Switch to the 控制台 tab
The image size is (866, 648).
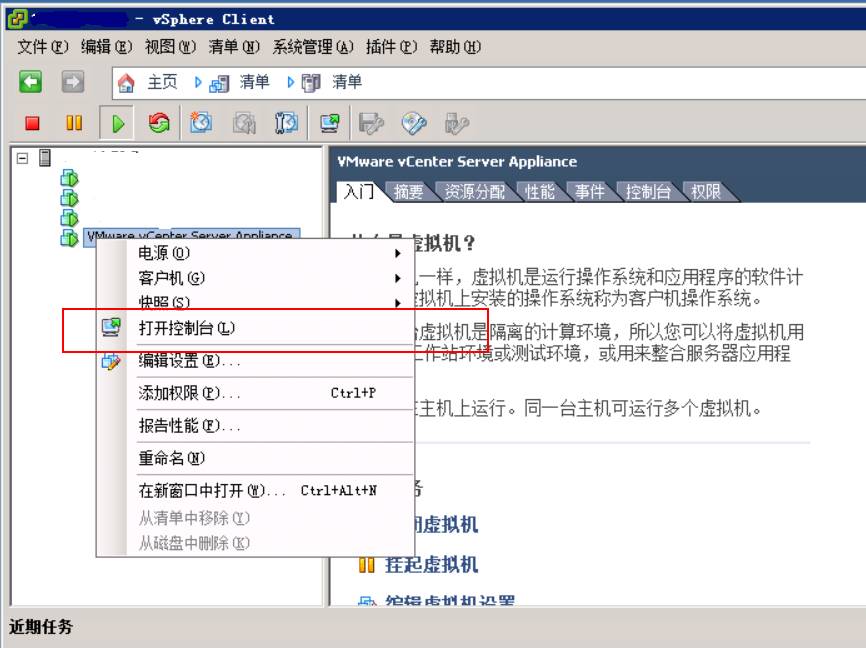click(x=648, y=192)
